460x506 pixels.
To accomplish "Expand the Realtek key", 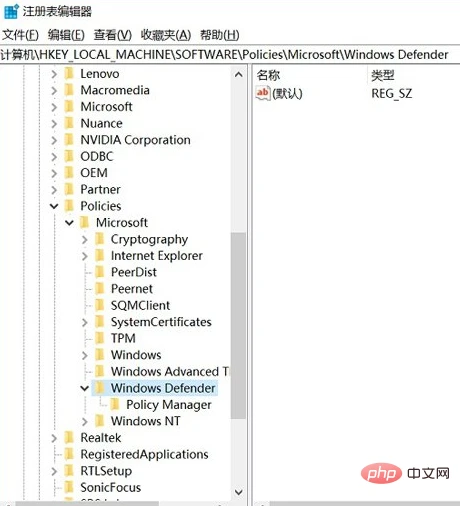I will tap(54, 438).
